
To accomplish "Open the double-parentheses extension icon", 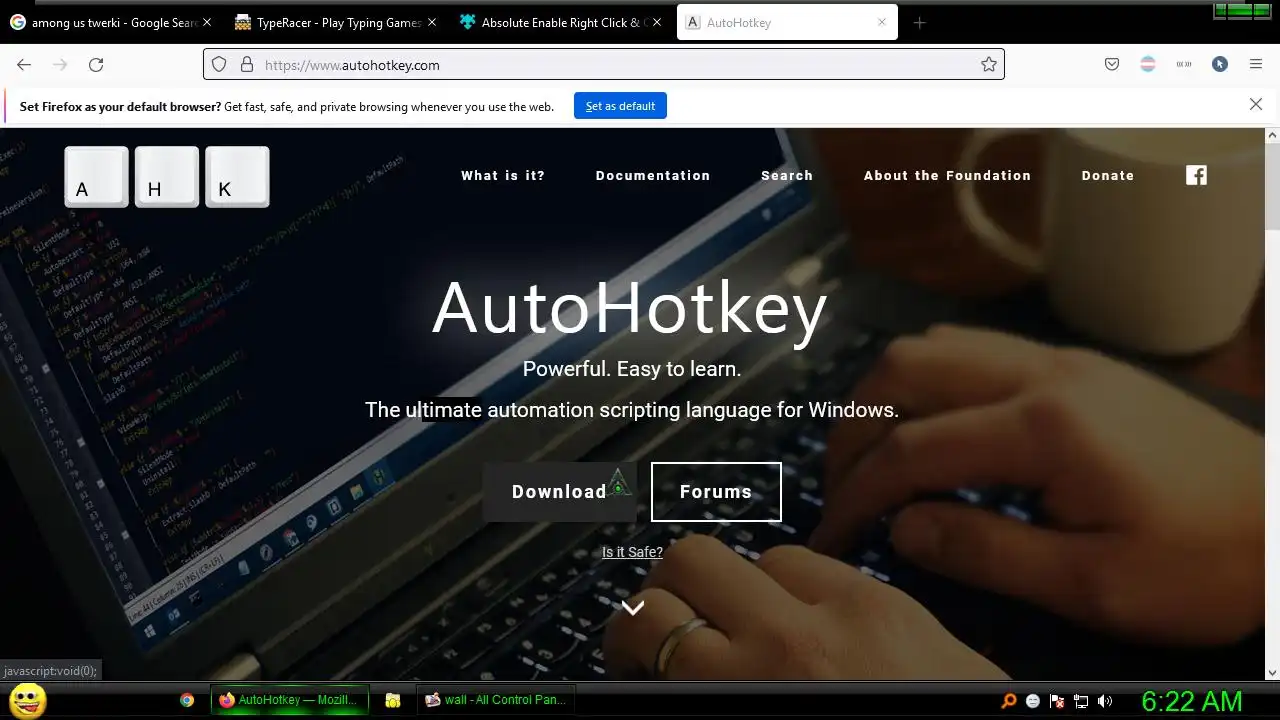I will click(1184, 64).
